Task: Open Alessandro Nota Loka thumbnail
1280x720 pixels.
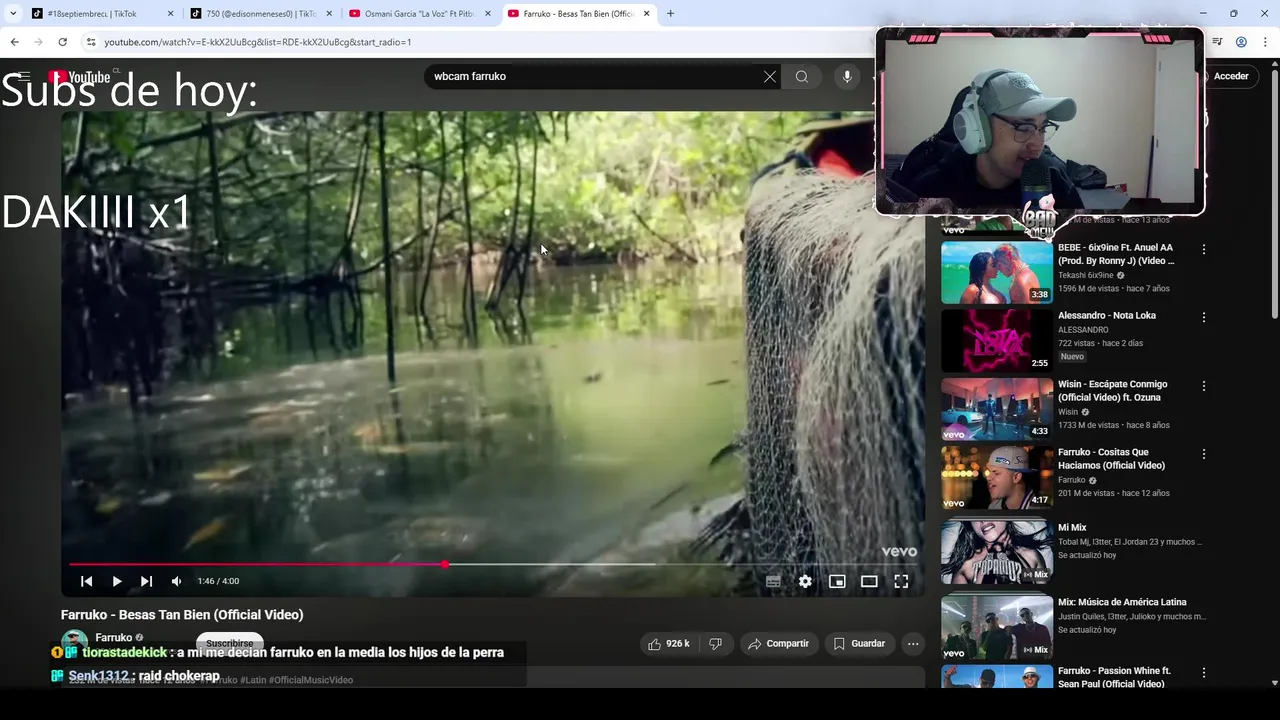Action: 996,340
